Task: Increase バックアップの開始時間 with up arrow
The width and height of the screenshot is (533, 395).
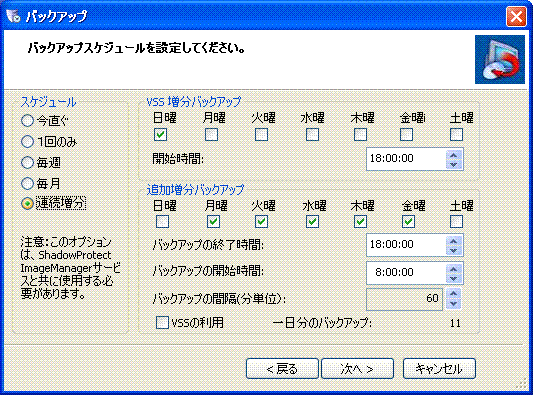Action: pyautogui.click(x=453, y=269)
